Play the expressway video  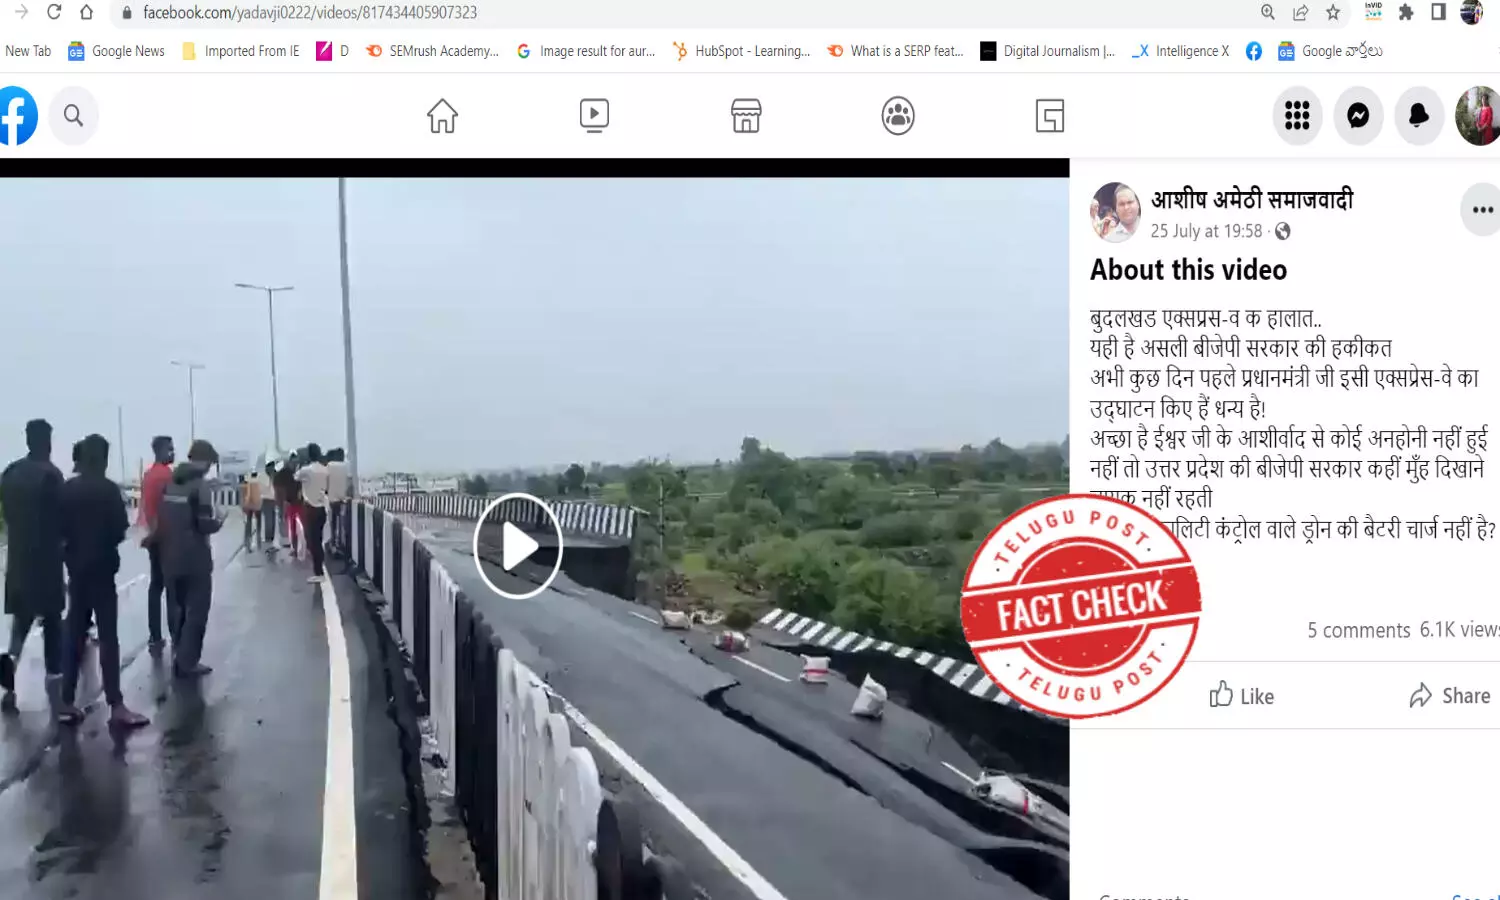[x=518, y=546]
